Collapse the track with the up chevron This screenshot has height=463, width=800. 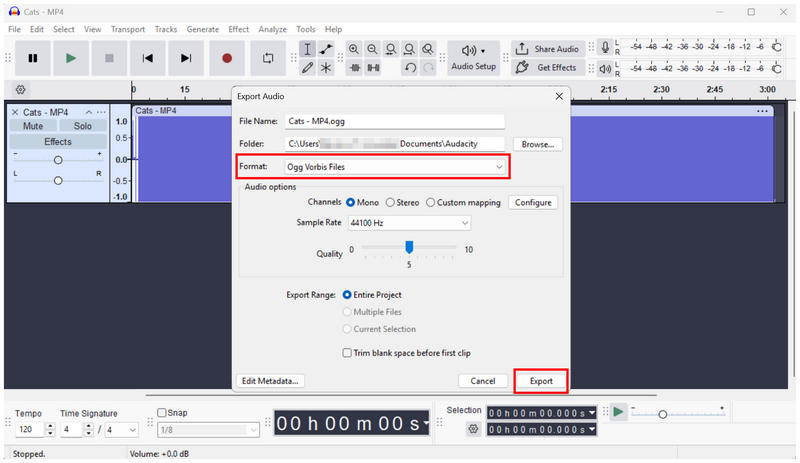pyautogui.click(x=89, y=112)
